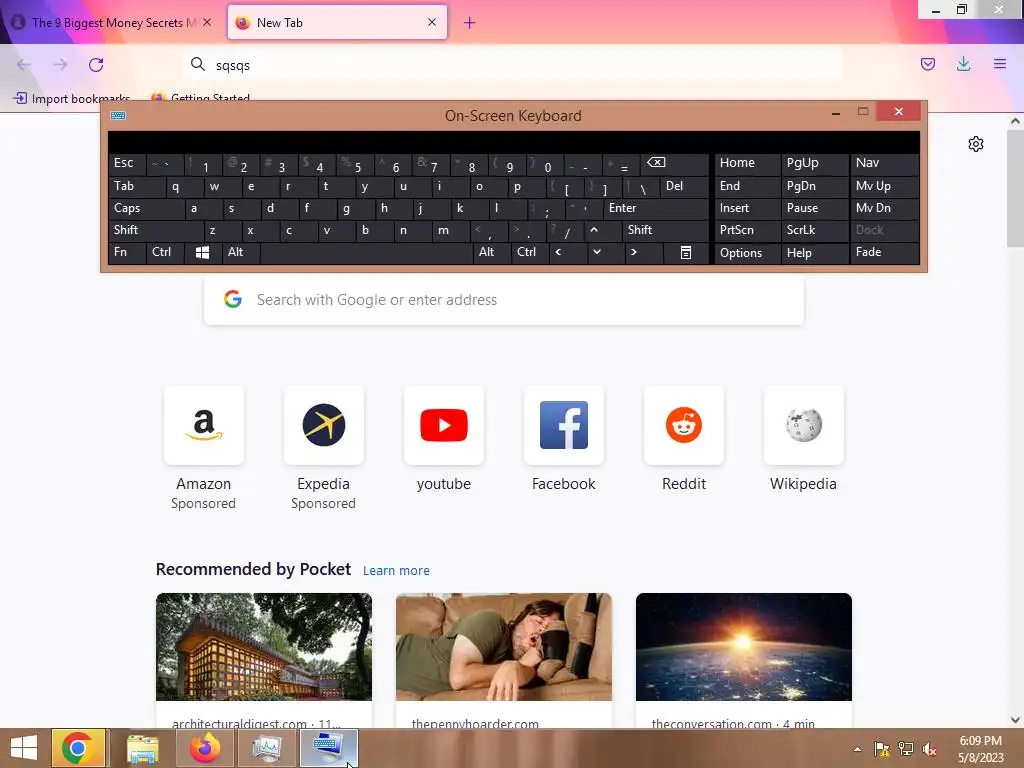Click the space bar on On-Screen Keyboard
Screen dimensions: 1024x768
[x=366, y=253]
